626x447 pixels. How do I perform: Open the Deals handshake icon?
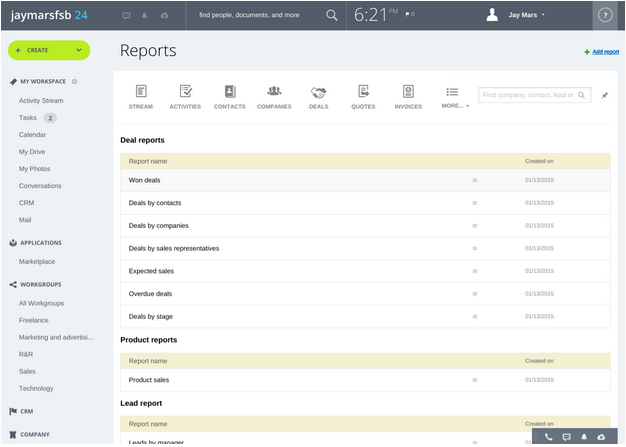(319, 93)
